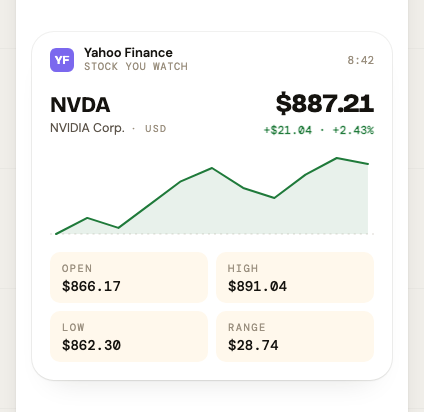Open the OPEN $866.17 stat tile
The image size is (424, 412).
coord(129,277)
